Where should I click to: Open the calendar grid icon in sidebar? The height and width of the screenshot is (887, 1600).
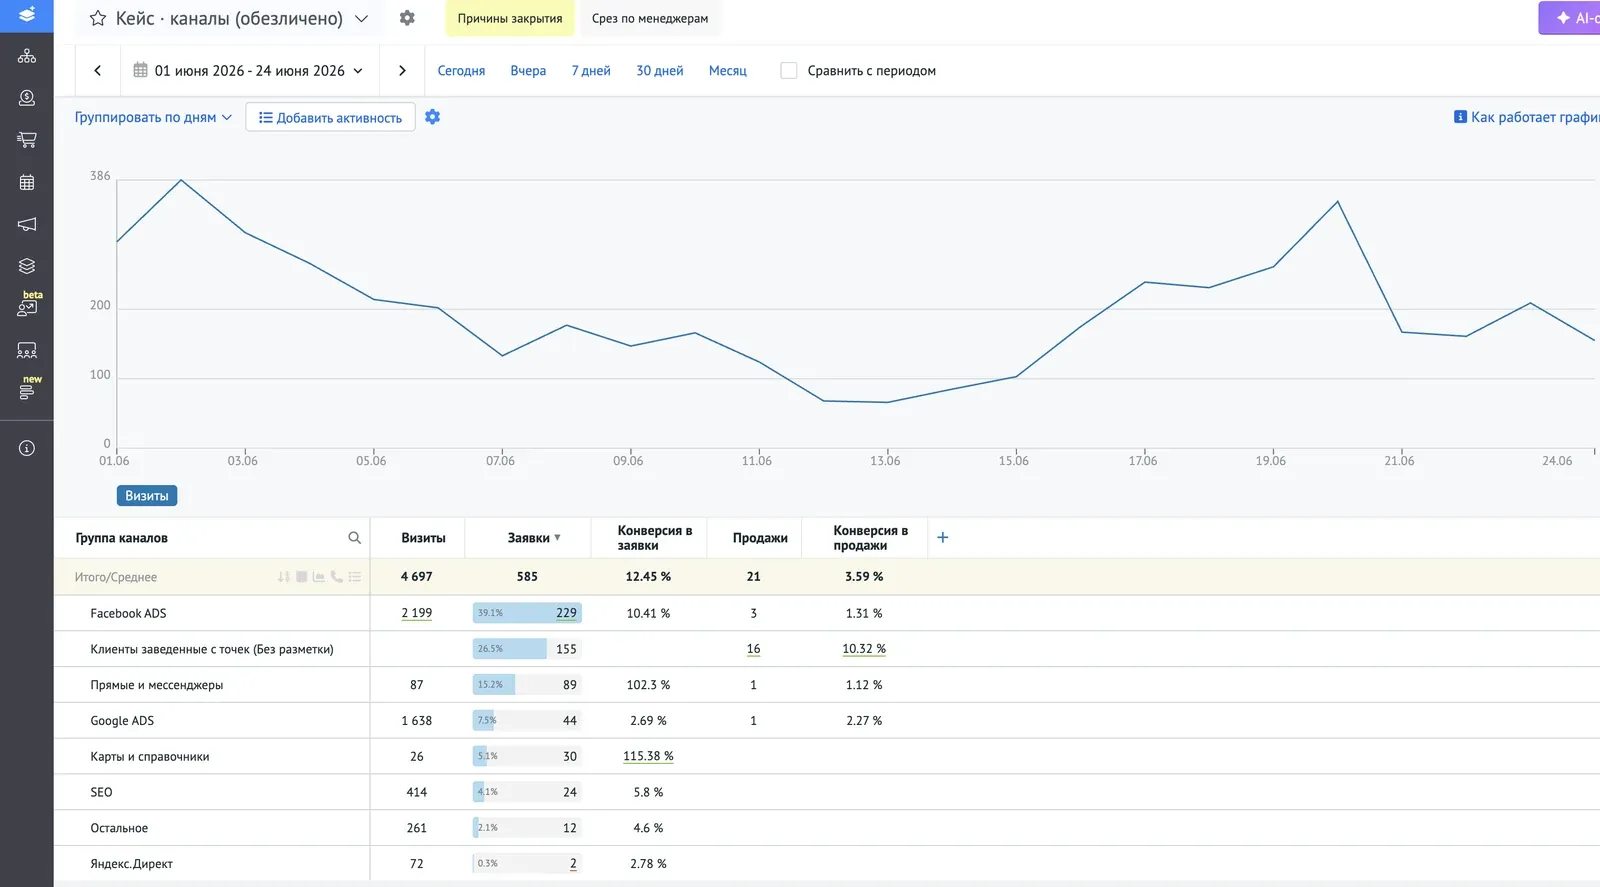pyautogui.click(x=27, y=182)
